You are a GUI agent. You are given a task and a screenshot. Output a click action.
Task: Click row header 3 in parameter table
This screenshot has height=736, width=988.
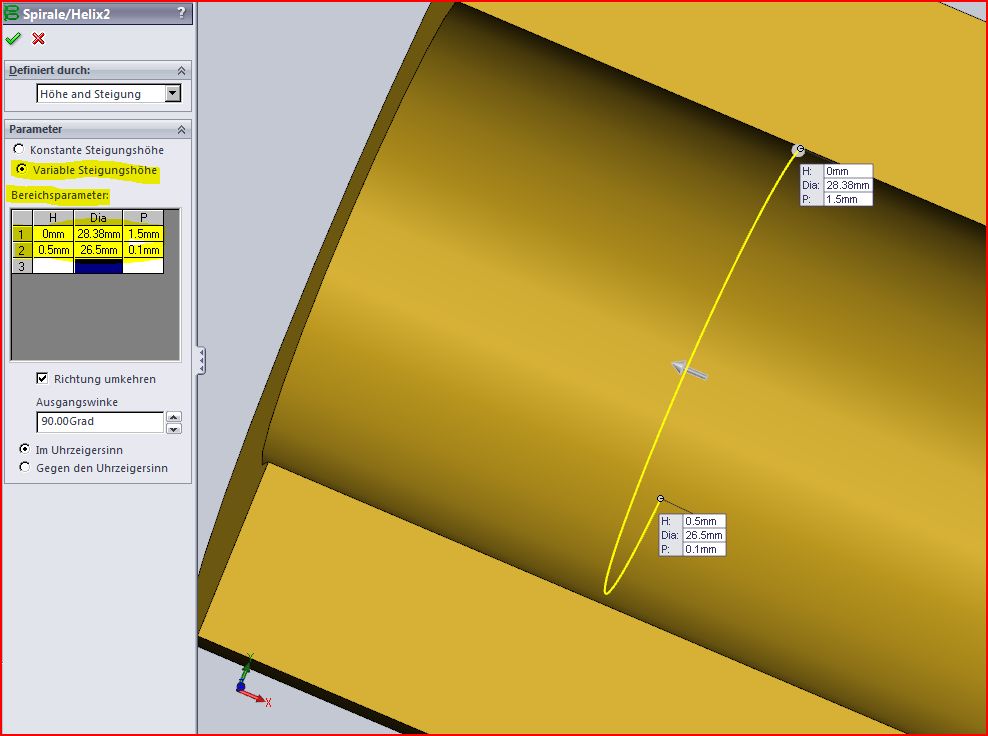(x=22, y=266)
